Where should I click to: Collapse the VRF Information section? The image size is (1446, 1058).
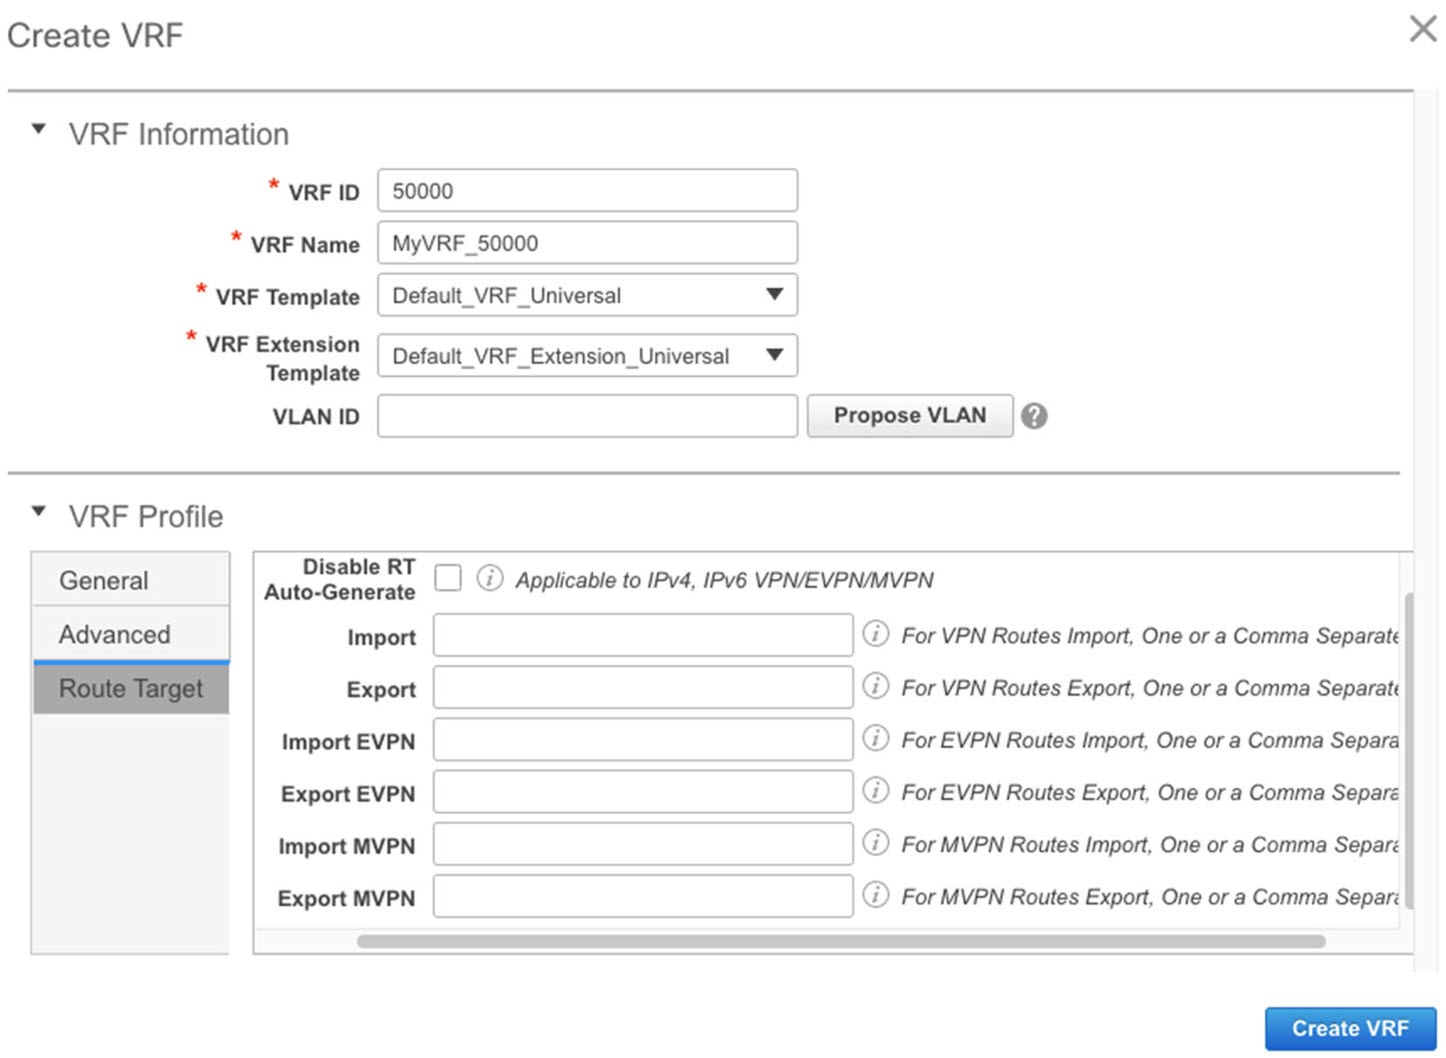coord(39,130)
